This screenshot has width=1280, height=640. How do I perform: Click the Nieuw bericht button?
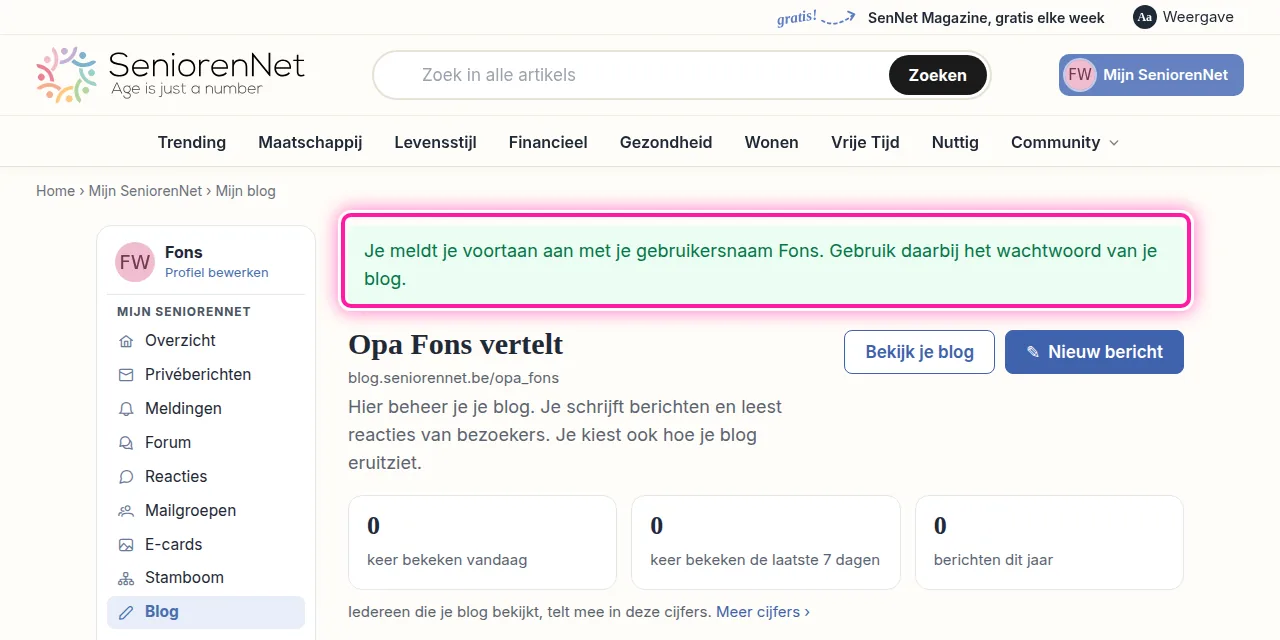point(1094,352)
